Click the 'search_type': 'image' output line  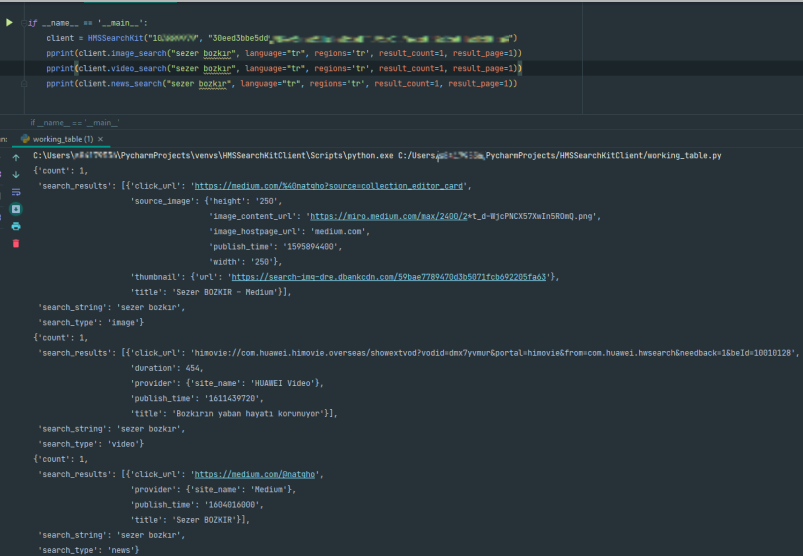pyautogui.click(x=91, y=323)
